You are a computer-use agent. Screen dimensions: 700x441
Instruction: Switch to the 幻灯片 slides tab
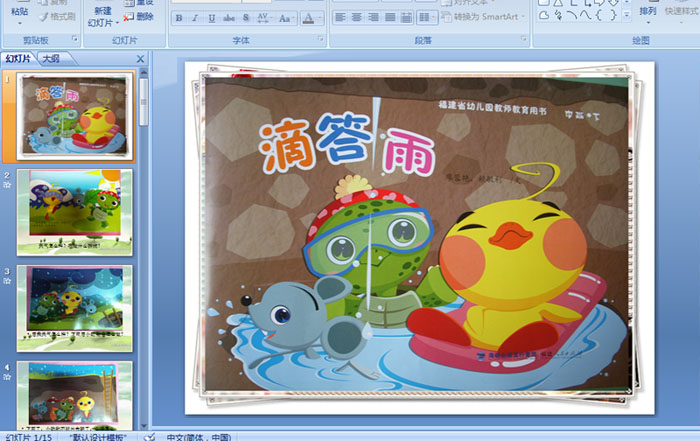coord(18,58)
